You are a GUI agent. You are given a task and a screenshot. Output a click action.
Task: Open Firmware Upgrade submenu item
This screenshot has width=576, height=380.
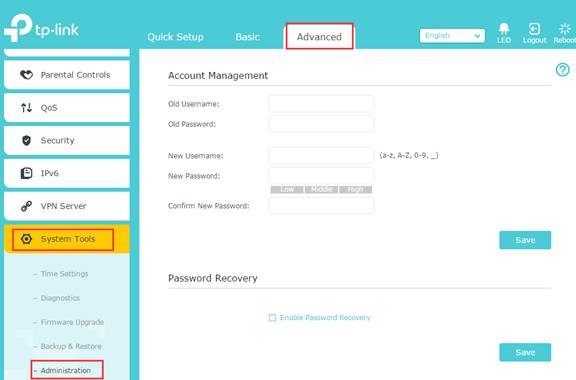[72, 322]
